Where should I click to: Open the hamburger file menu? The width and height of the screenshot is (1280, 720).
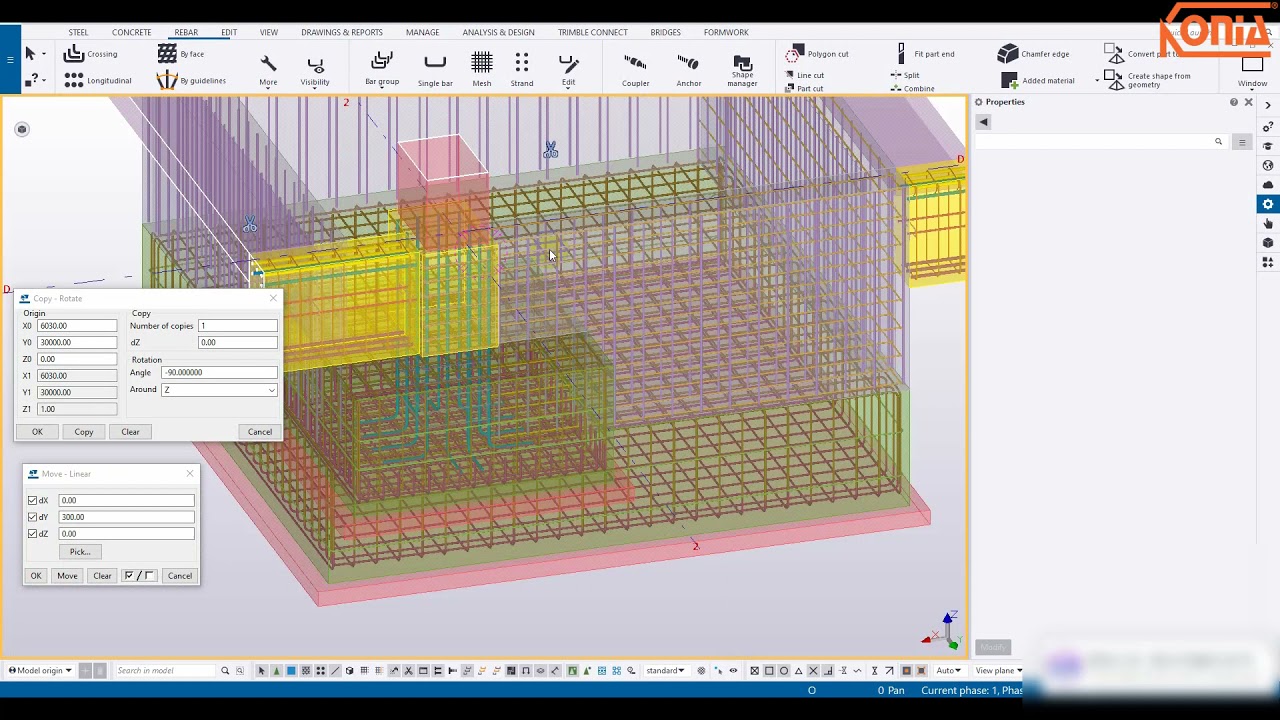[x=10, y=60]
